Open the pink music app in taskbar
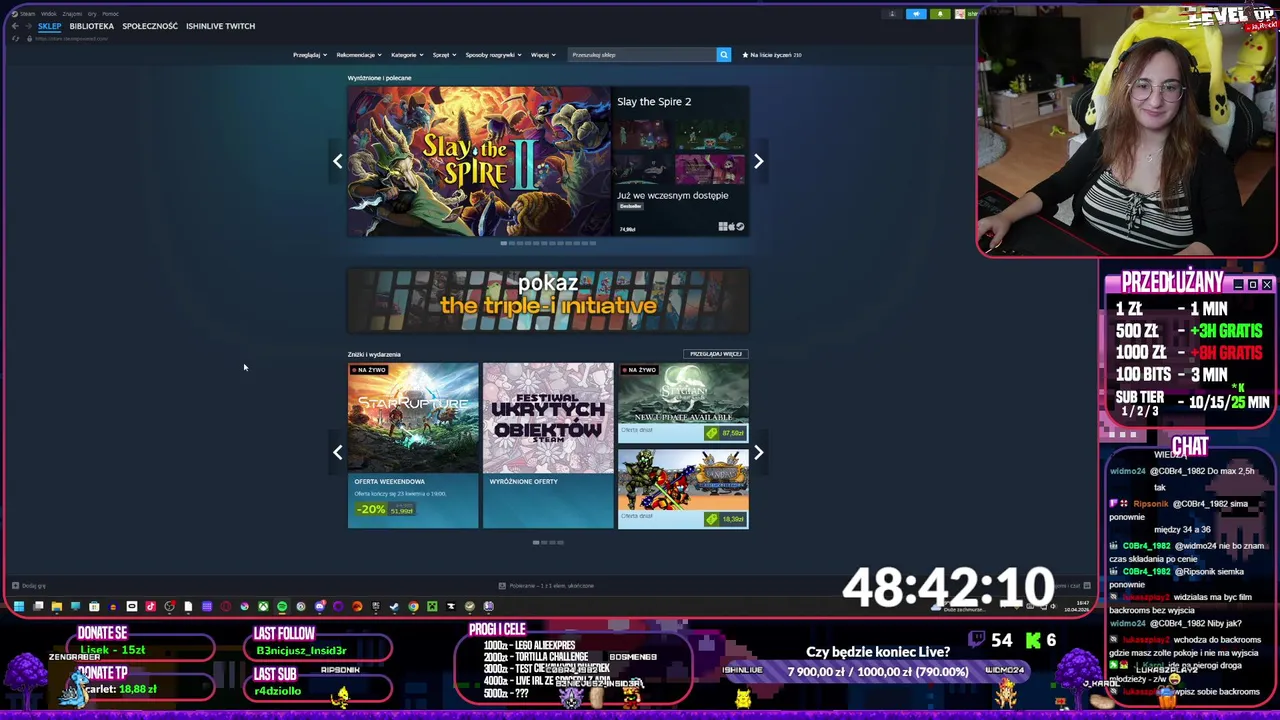 click(150, 606)
